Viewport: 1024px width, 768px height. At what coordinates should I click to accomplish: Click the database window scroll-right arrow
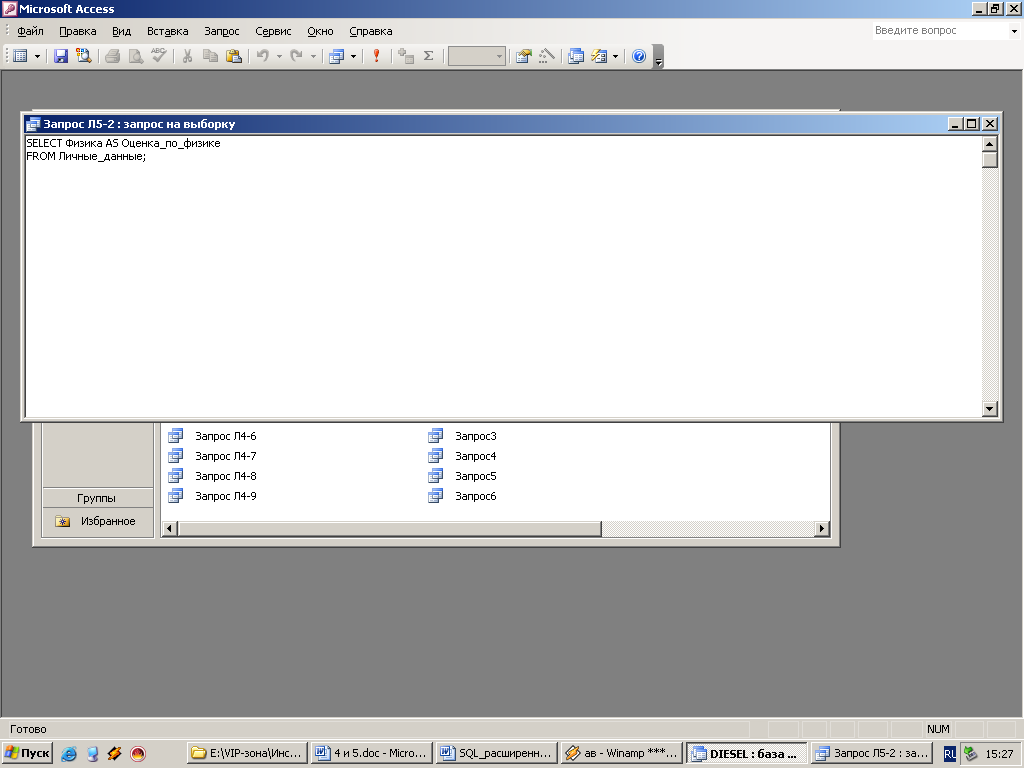(822, 528)
